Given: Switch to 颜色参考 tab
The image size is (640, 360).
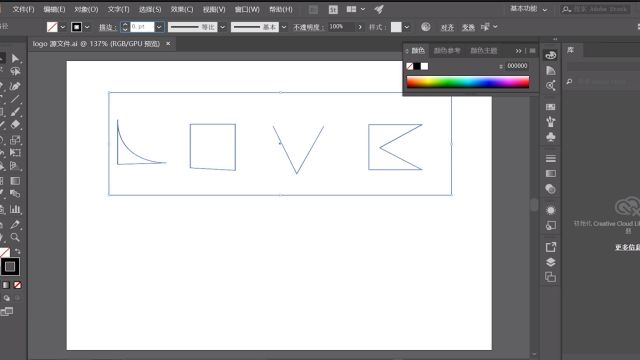Looking at the screenshot, I should 447,51.
